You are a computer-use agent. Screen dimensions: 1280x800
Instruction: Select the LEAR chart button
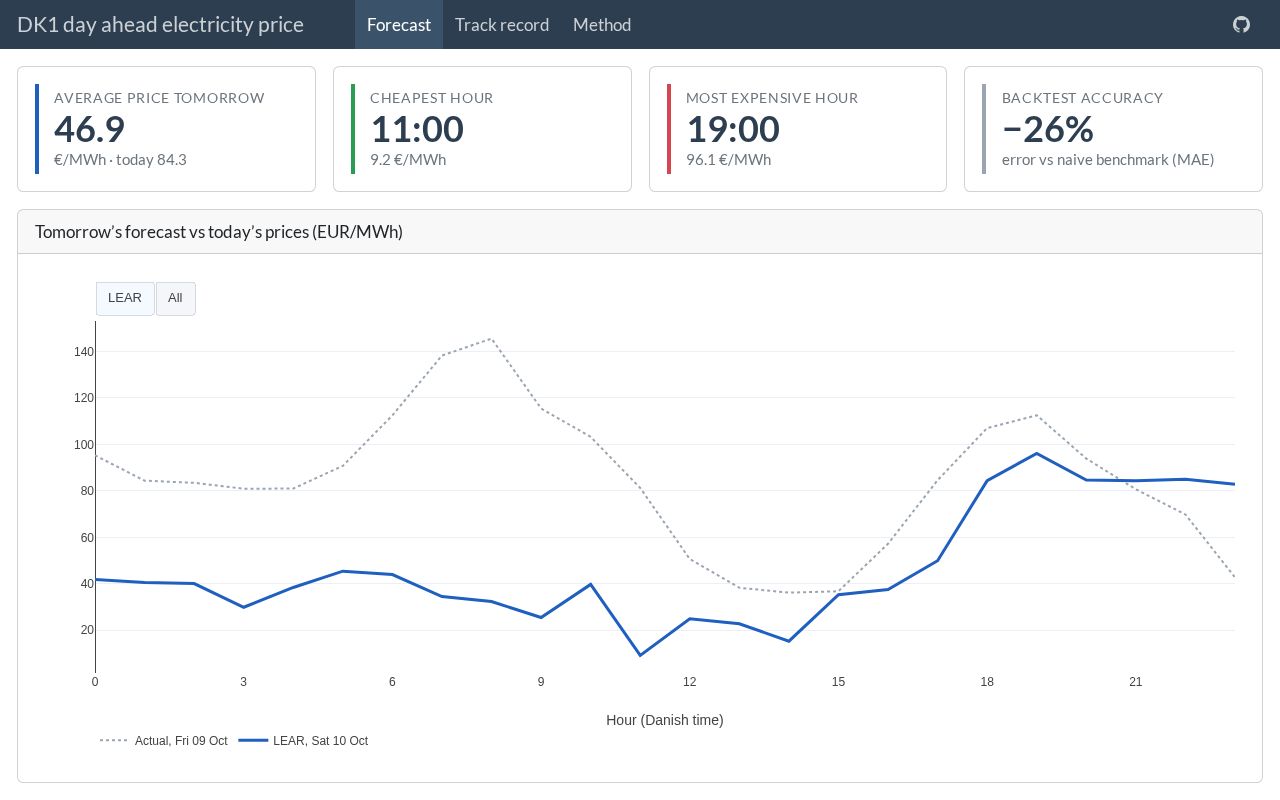tap(125, 298)
